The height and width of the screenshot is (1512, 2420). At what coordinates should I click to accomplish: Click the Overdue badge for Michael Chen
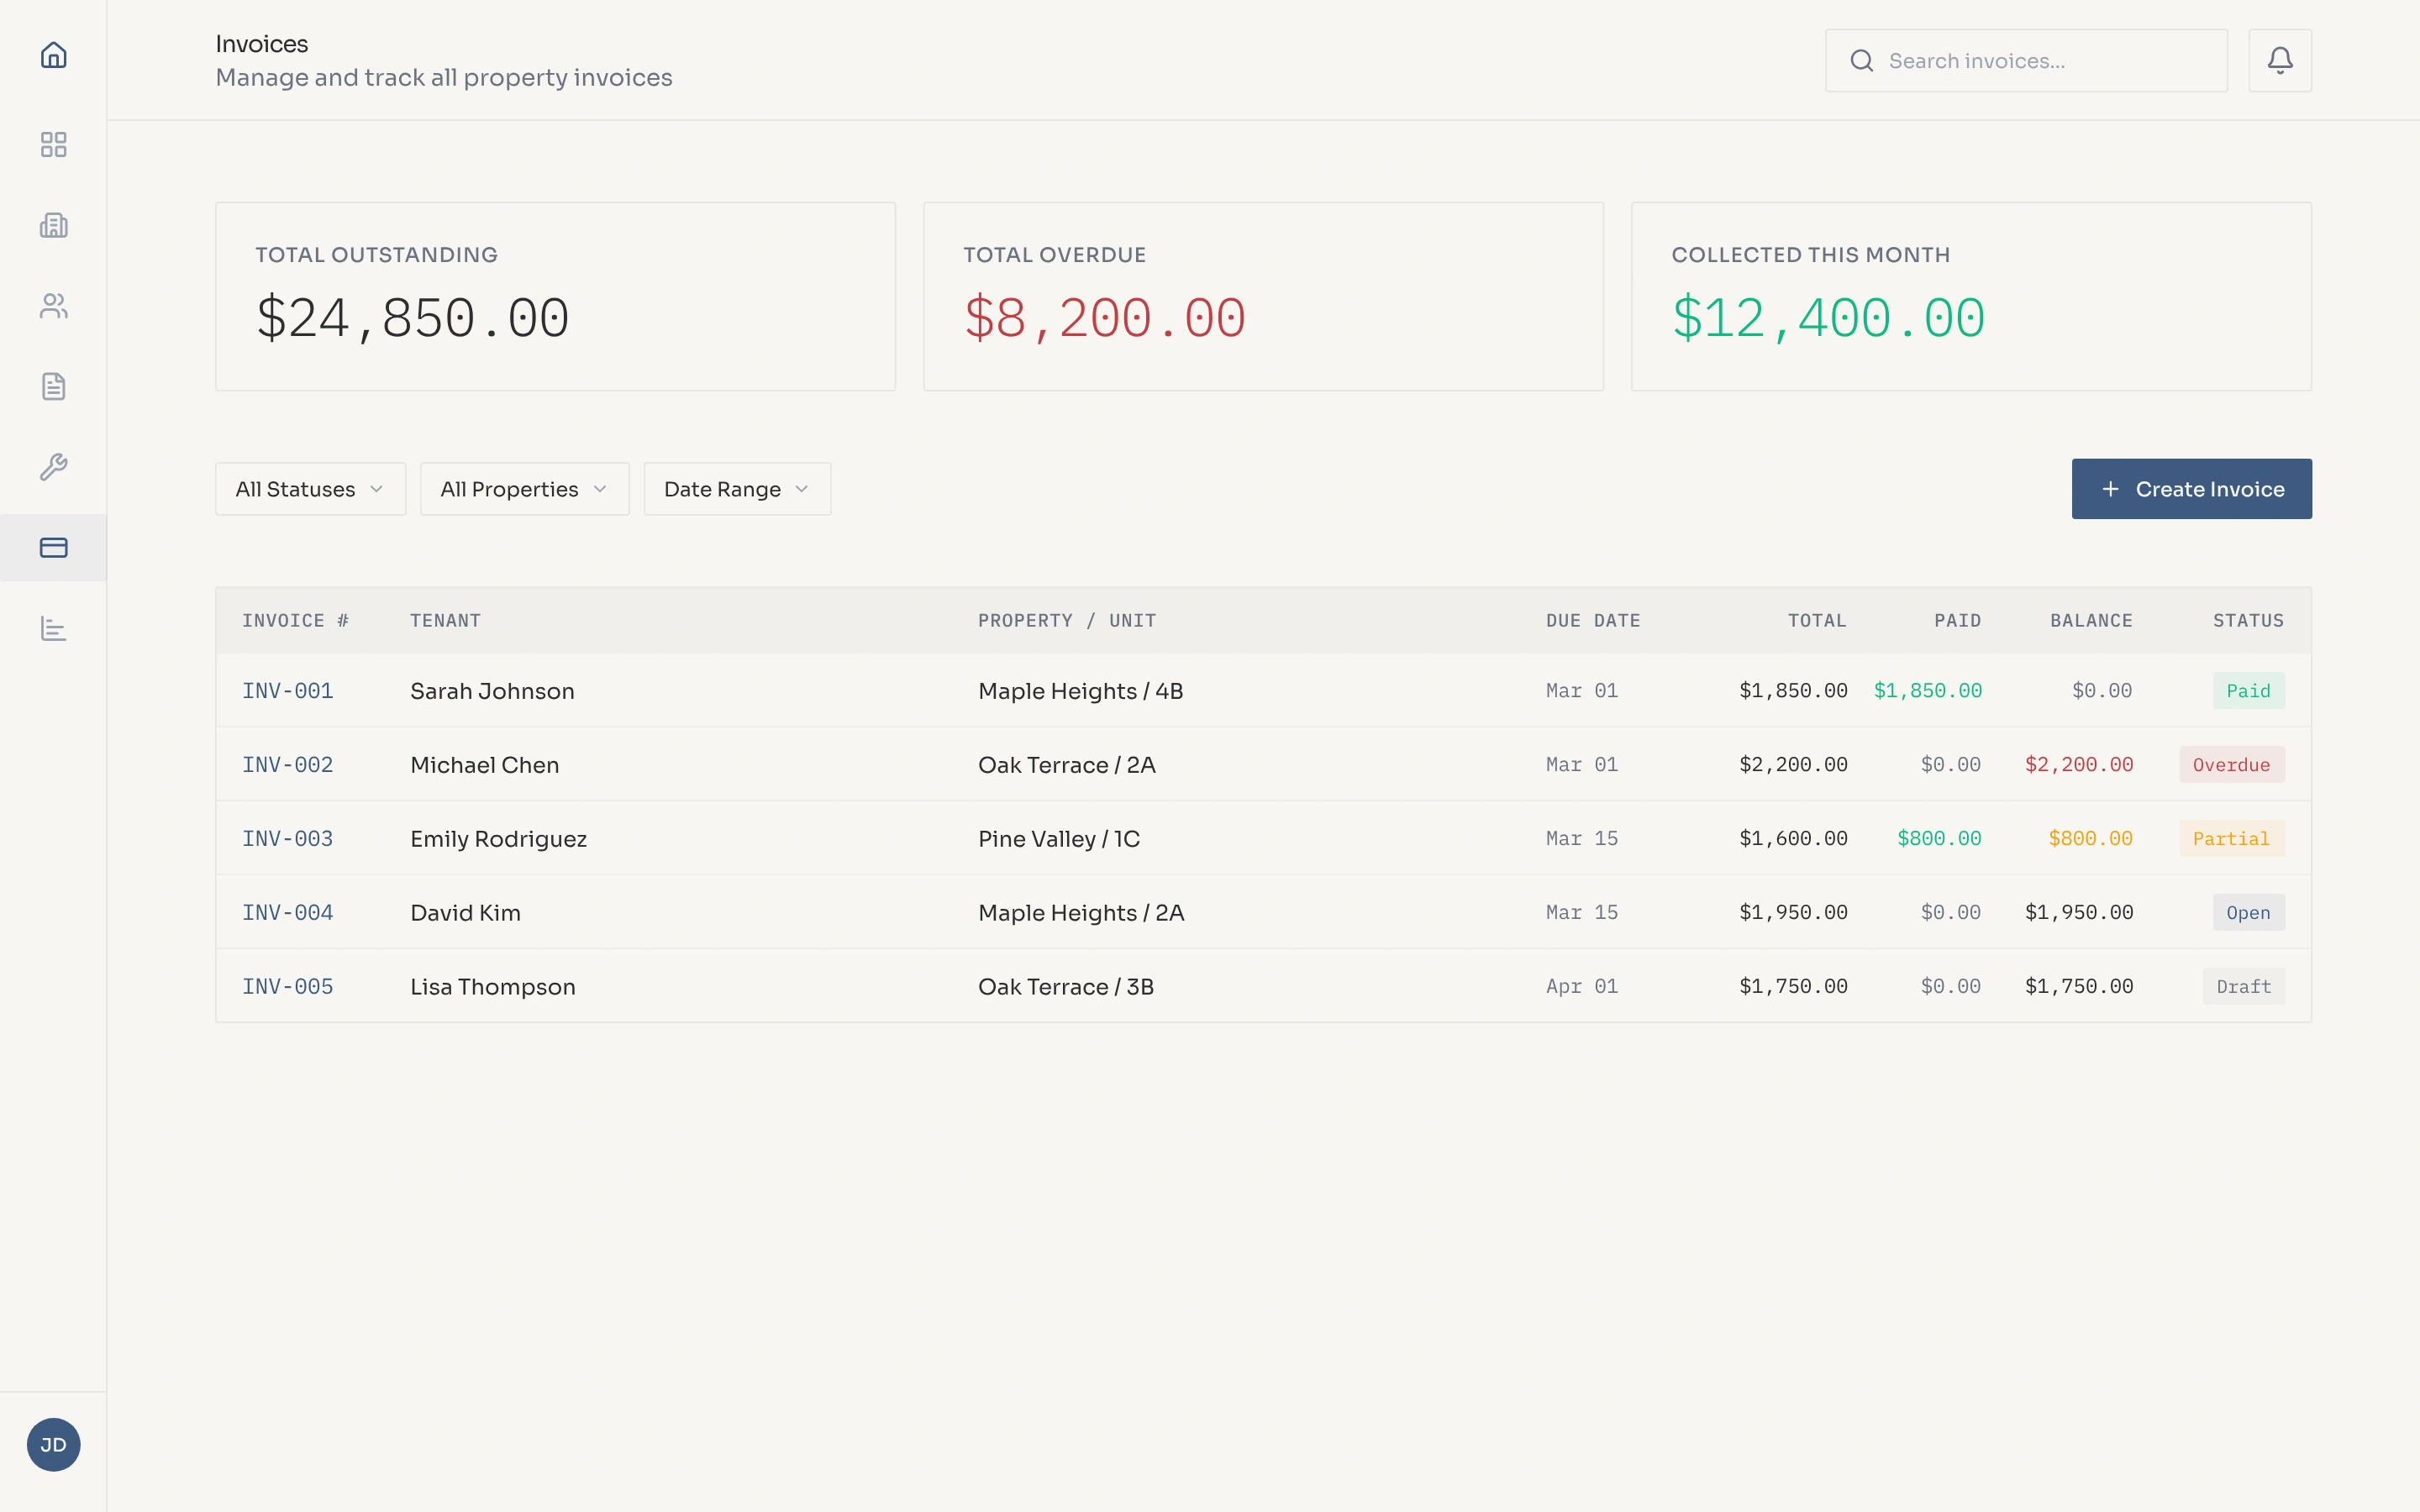(2231, 764)
